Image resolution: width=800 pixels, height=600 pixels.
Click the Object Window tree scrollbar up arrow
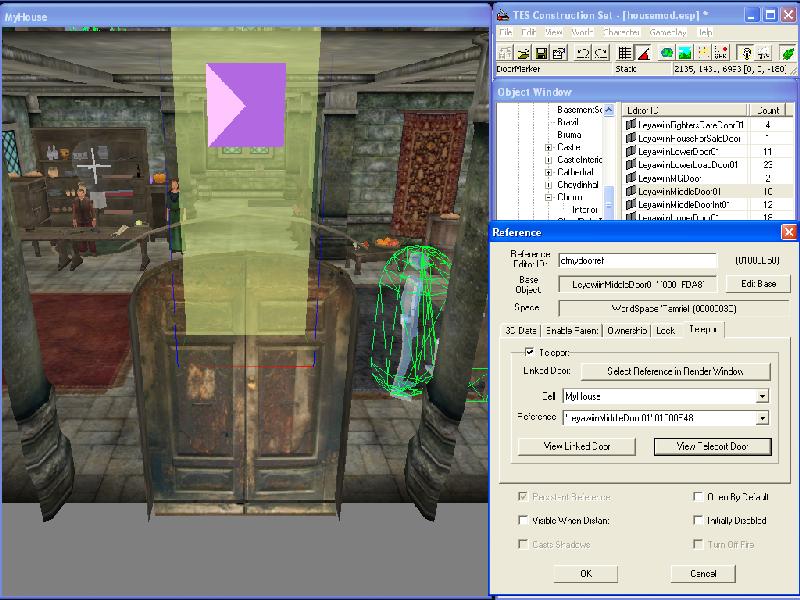609,110
